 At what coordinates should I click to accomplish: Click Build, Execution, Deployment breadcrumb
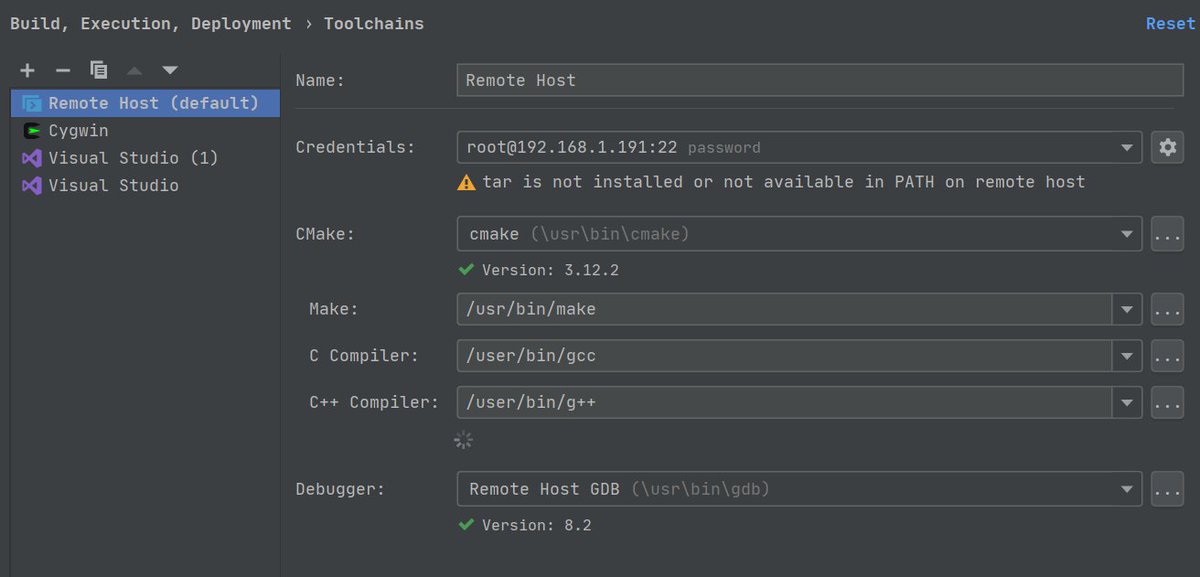coord(151,23)
